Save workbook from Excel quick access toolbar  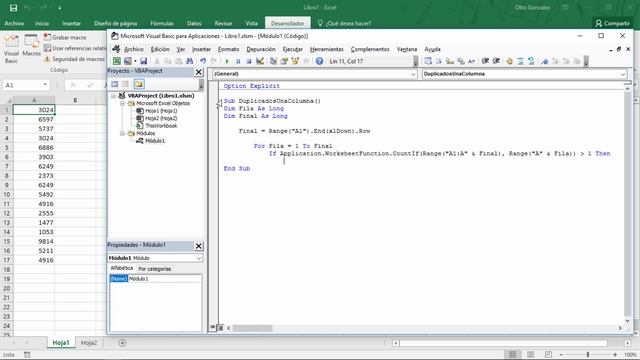click(13, 8)
